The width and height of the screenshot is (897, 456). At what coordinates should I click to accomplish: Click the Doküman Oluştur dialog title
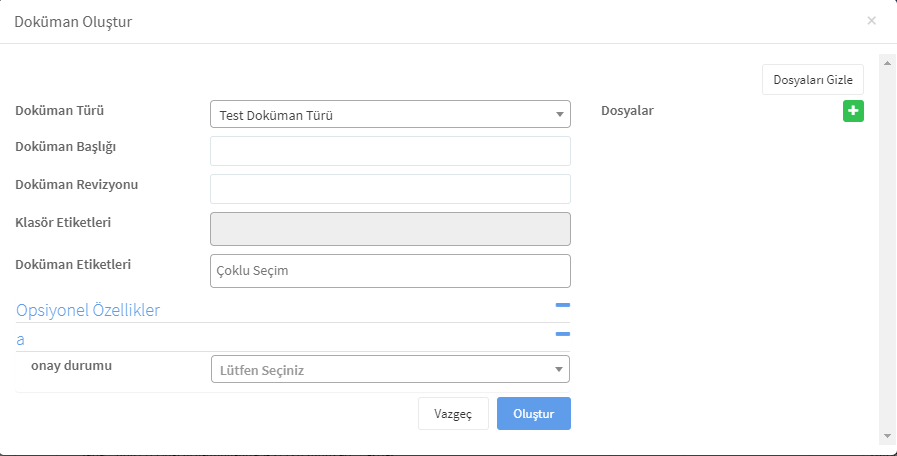(73, 22)
